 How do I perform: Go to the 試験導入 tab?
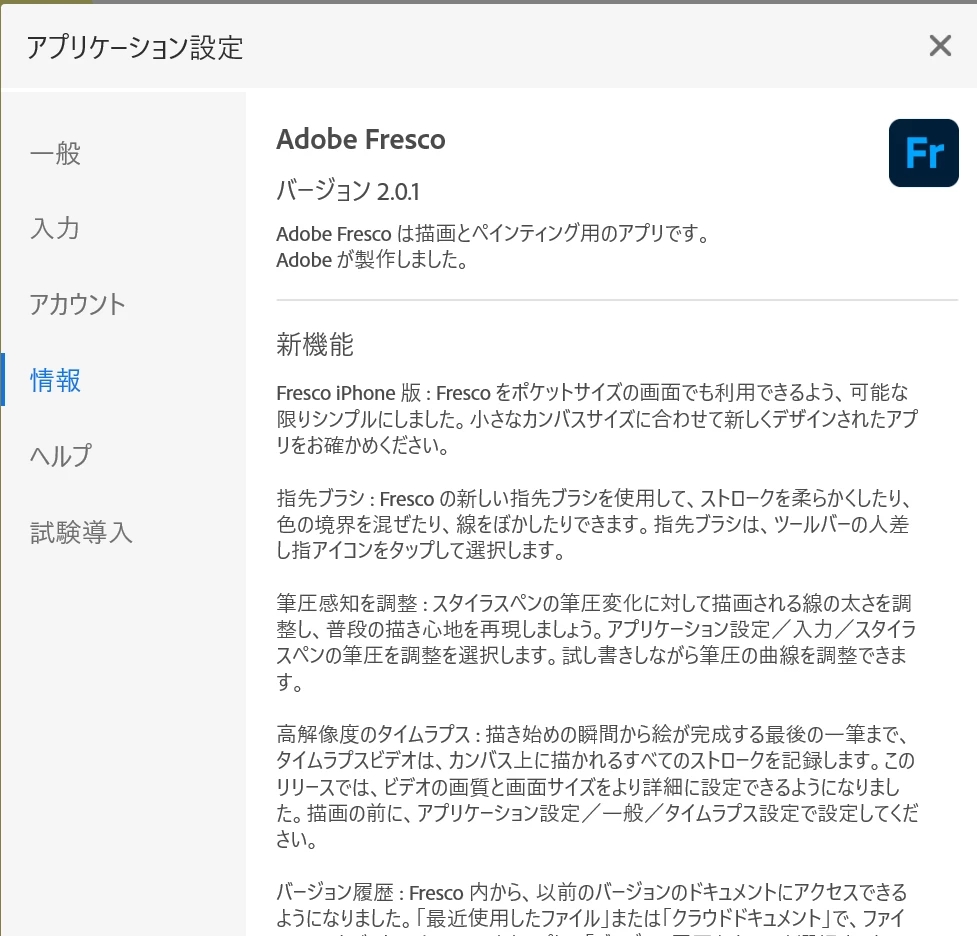point(81,532)
